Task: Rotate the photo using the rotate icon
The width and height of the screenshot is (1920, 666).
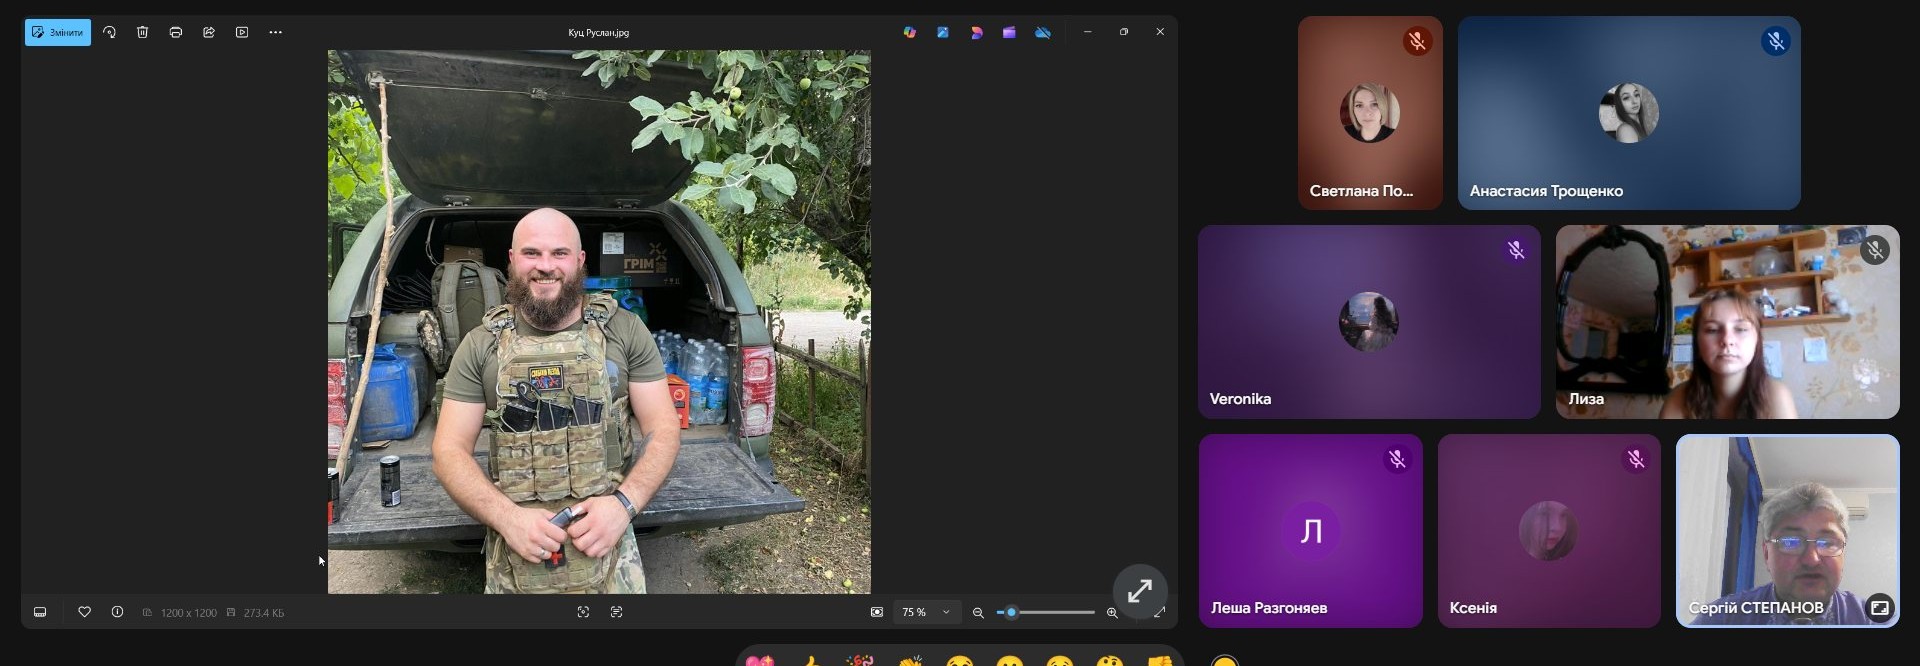Action: coord(109,32)
